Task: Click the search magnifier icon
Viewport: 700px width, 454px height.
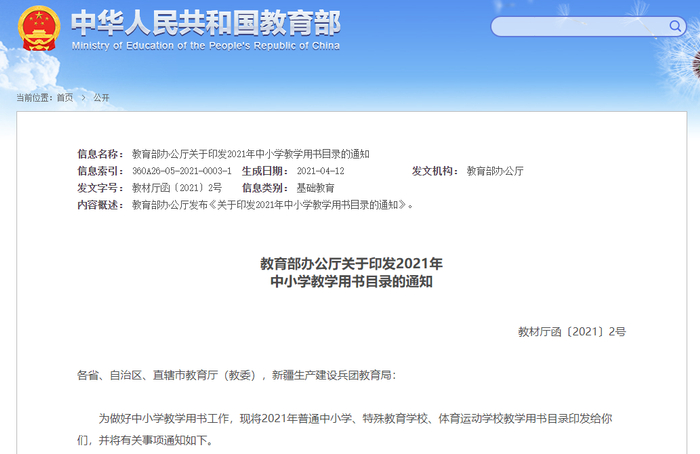Action: pos(675,26)
